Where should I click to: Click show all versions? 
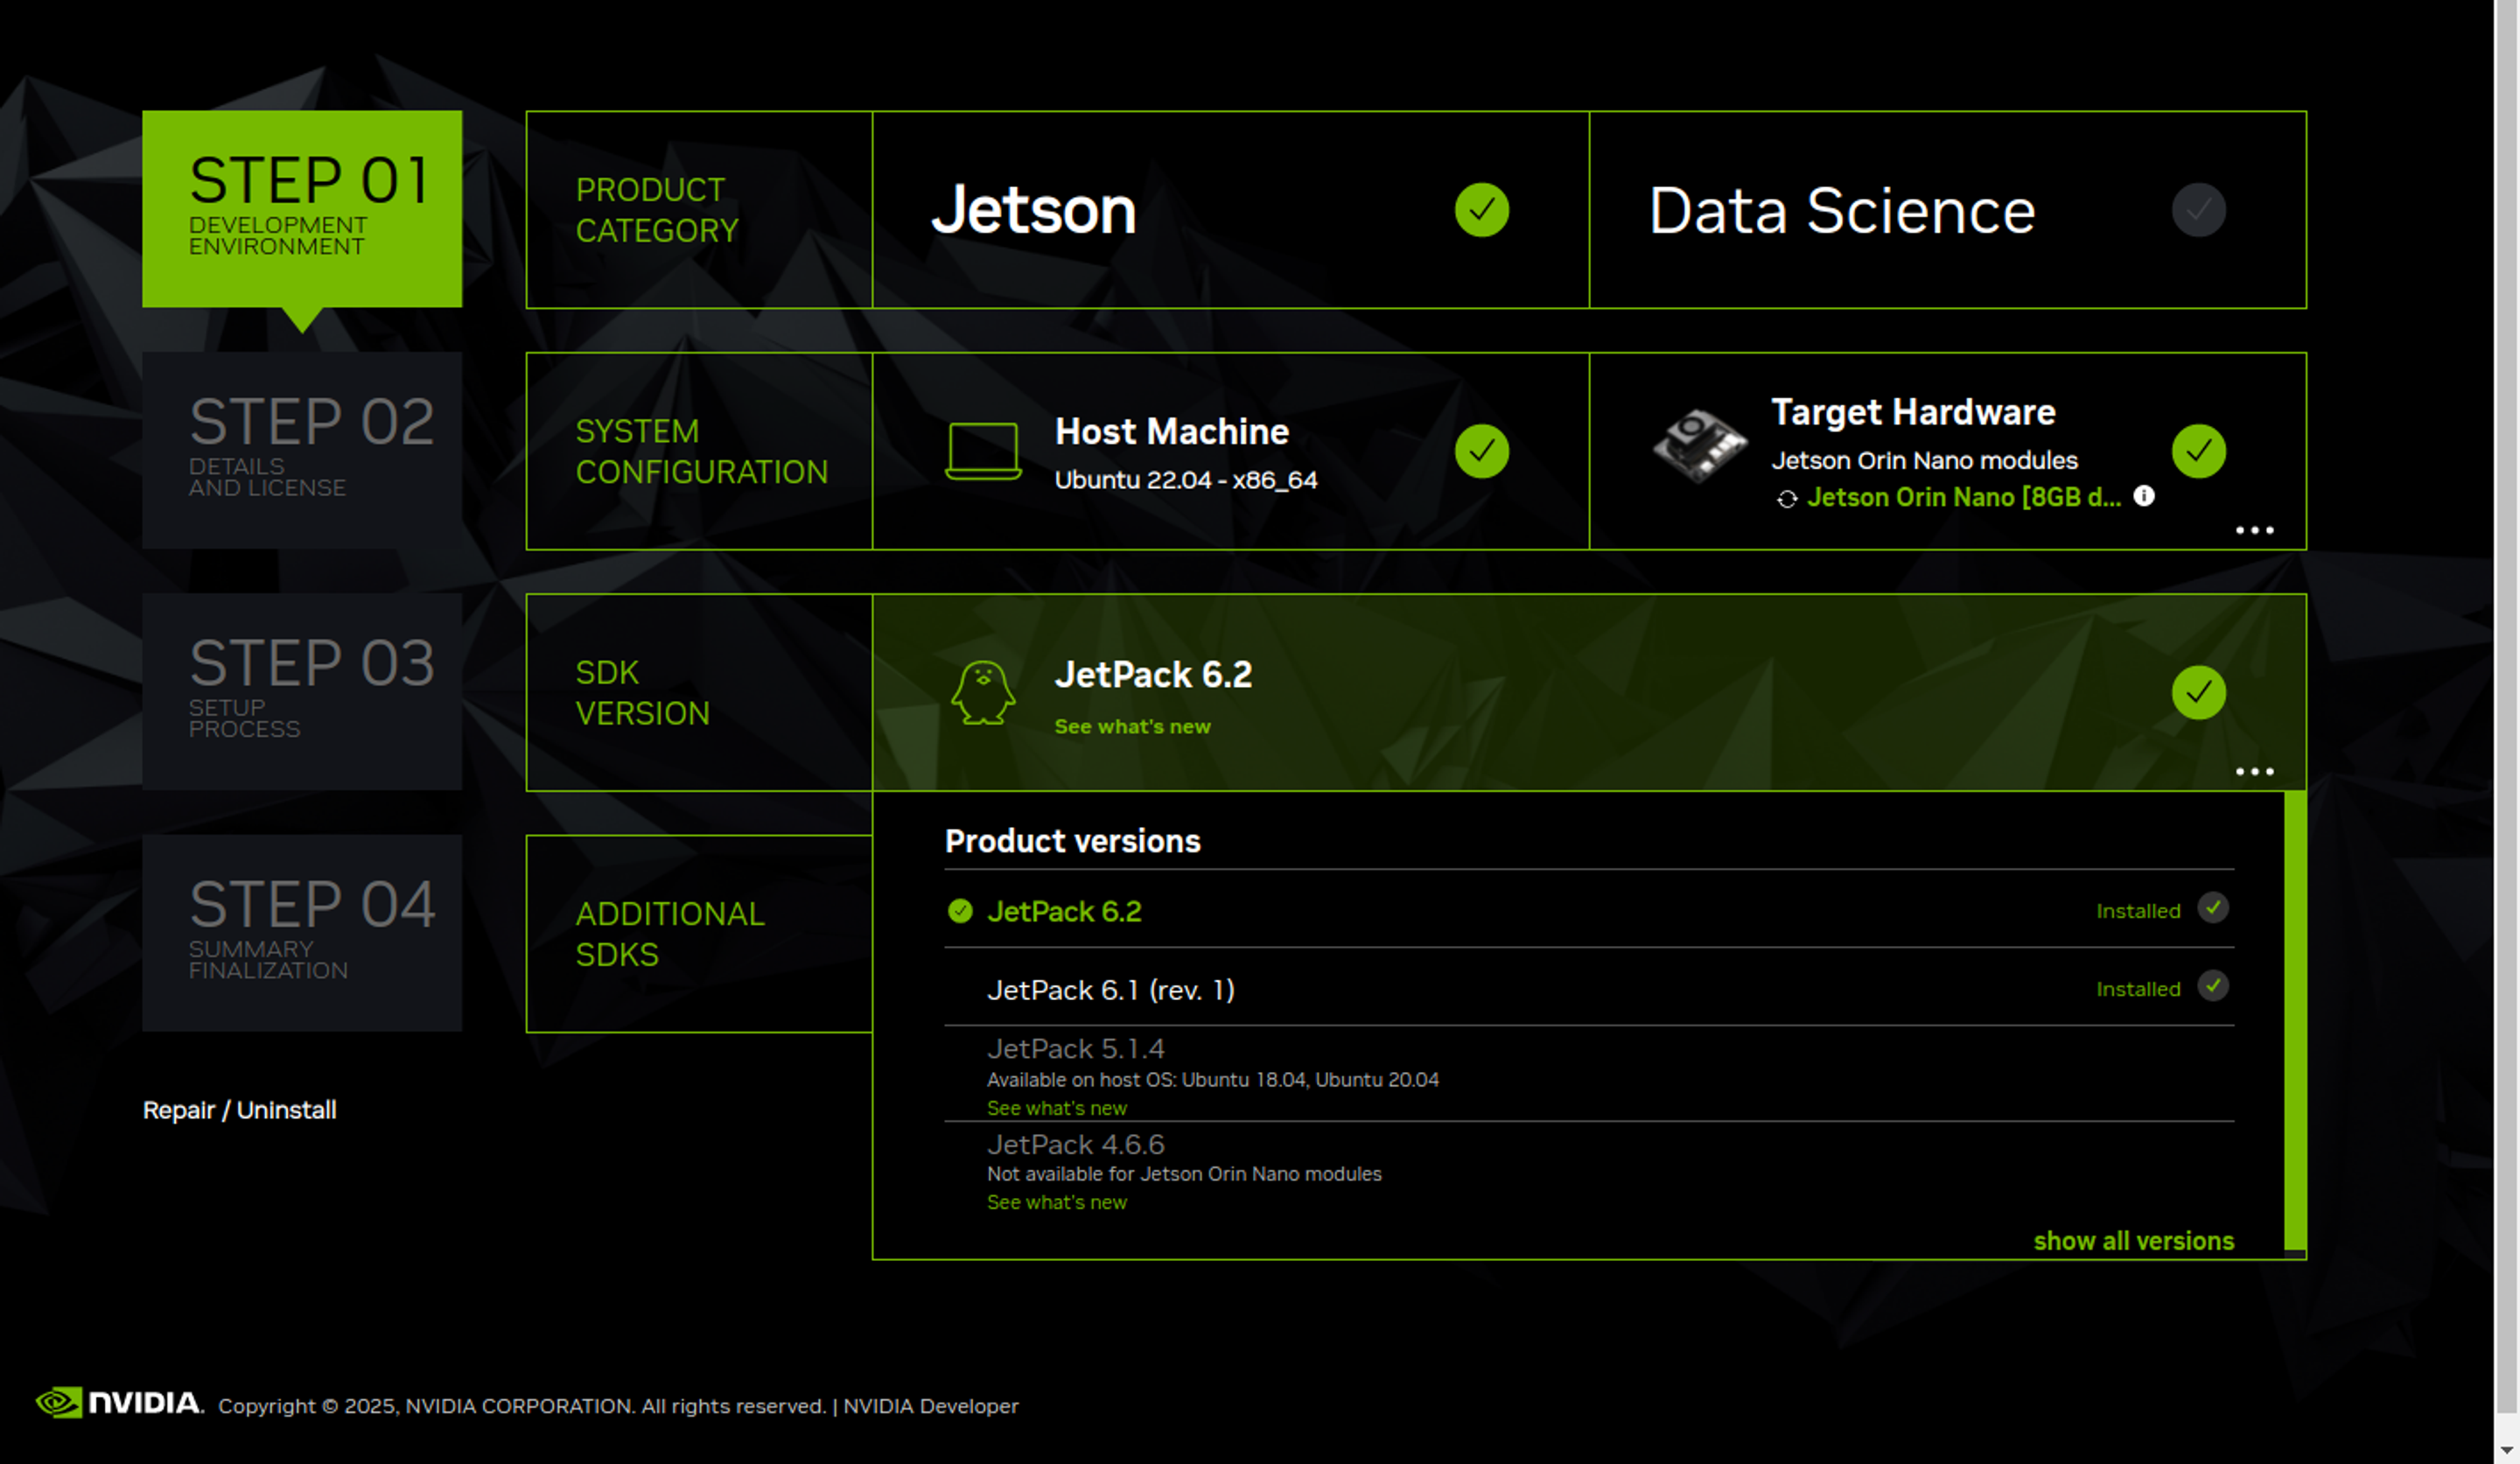click(2132, 1241)
